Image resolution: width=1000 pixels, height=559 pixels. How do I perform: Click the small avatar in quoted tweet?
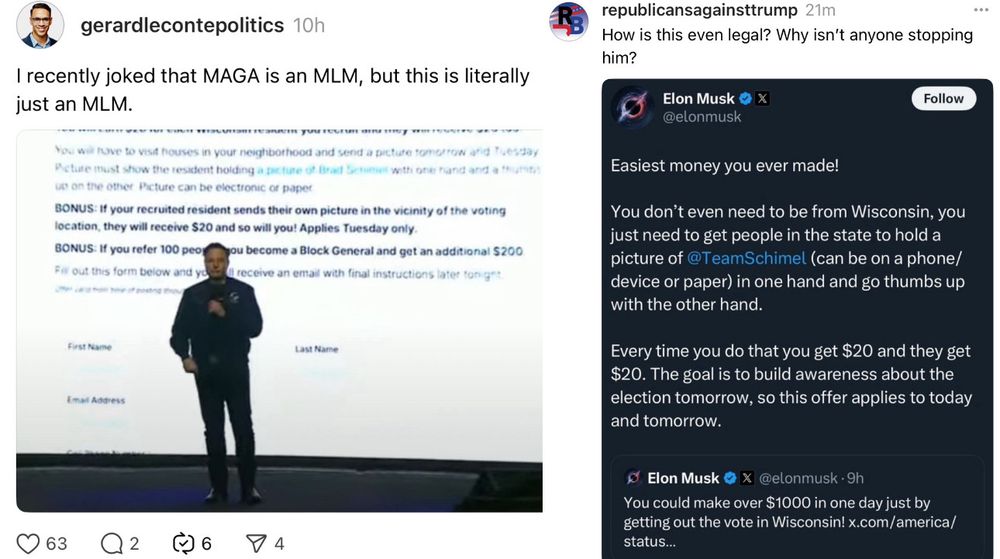632,478
